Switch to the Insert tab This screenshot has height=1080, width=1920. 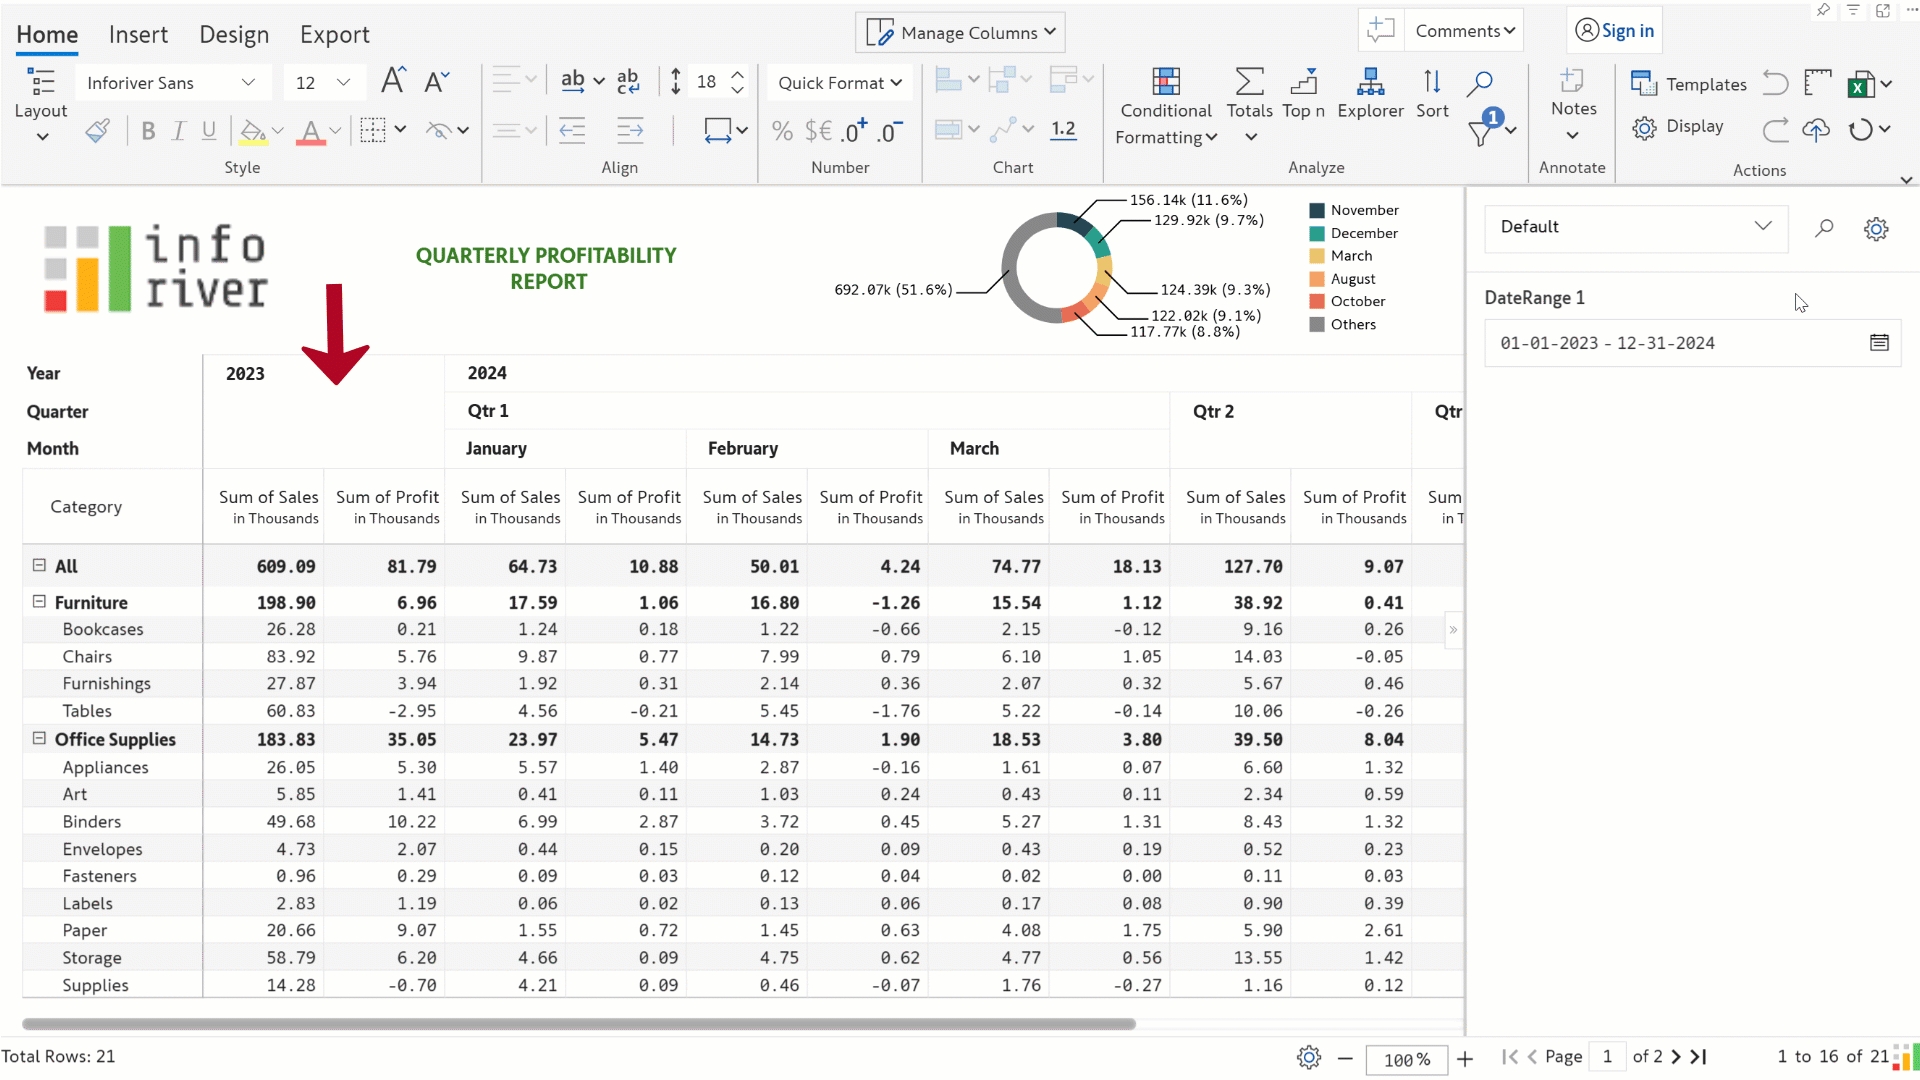[x=138, y=35]
